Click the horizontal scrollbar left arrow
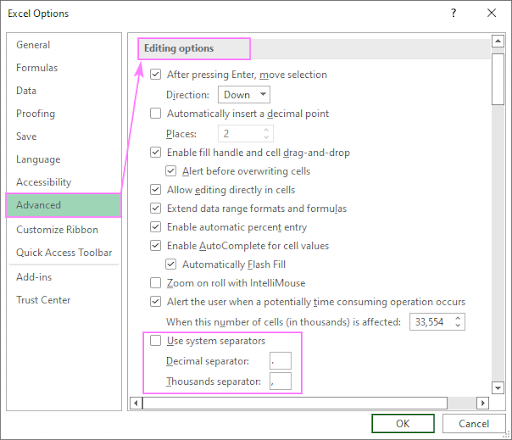The height and width of the screenshot is (440, 512). coord(136,403)
